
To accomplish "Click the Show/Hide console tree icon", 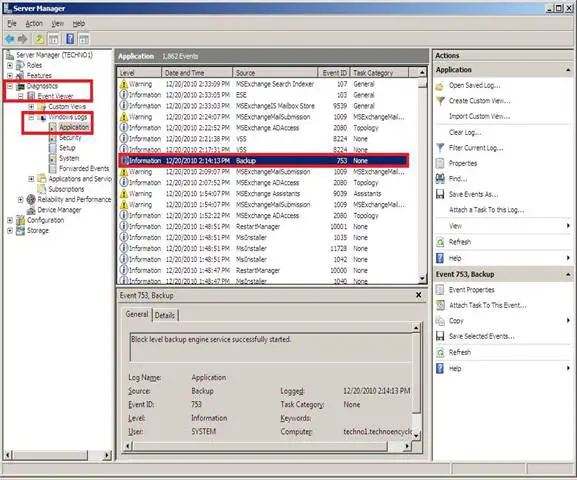I will [x=54, y=39].
